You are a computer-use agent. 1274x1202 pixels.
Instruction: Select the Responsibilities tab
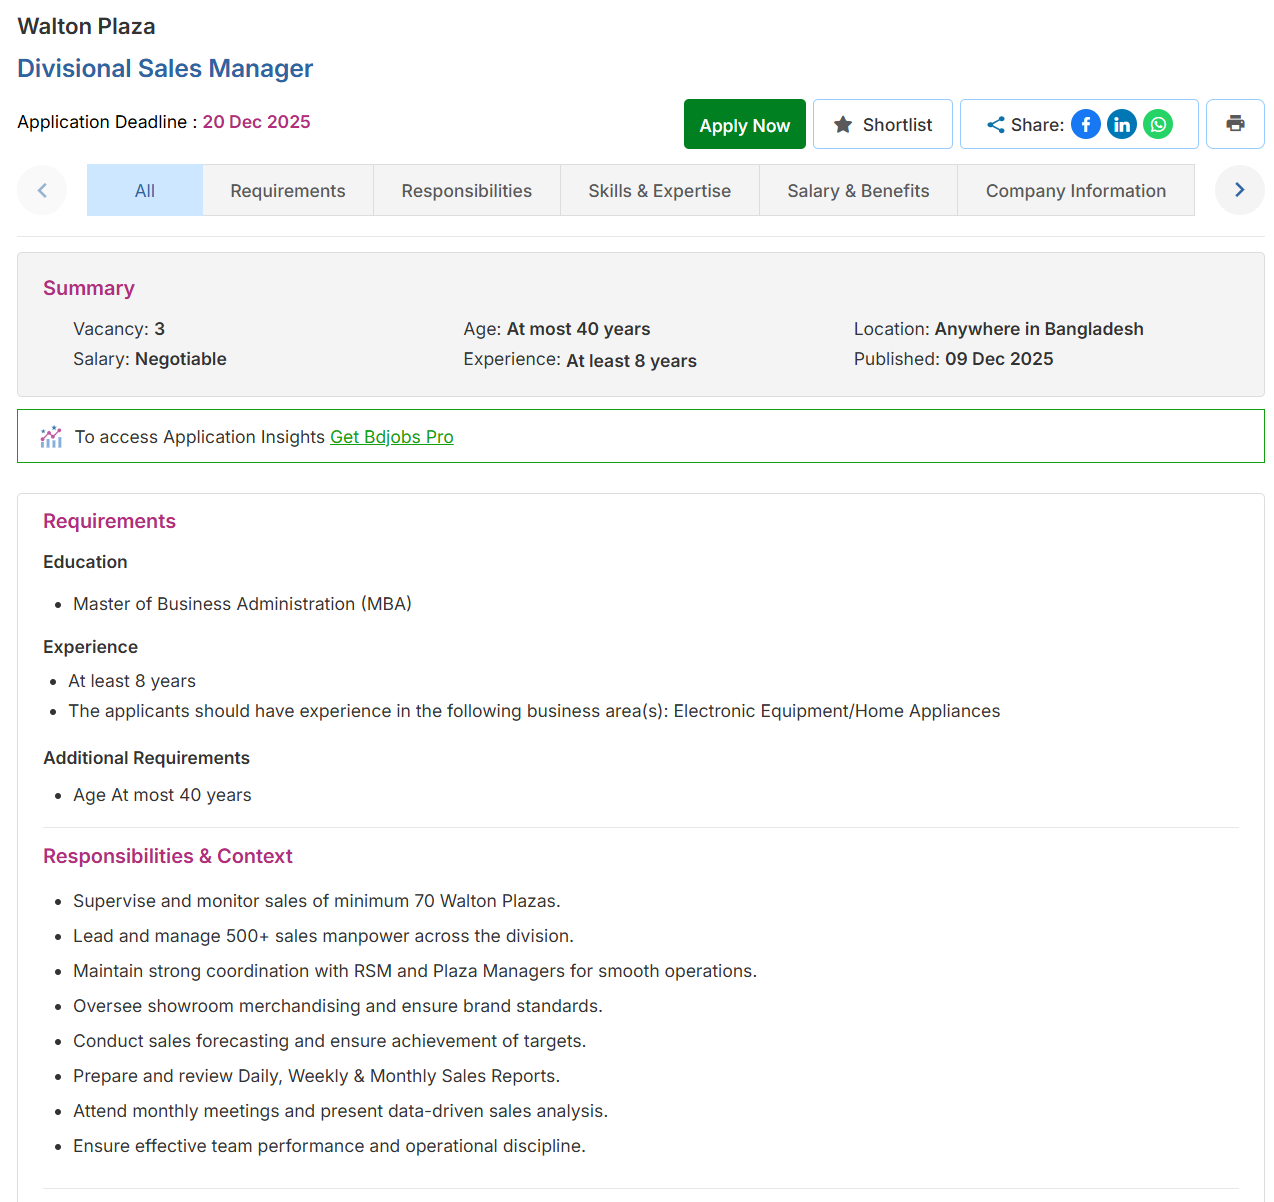tap(466, 190)
